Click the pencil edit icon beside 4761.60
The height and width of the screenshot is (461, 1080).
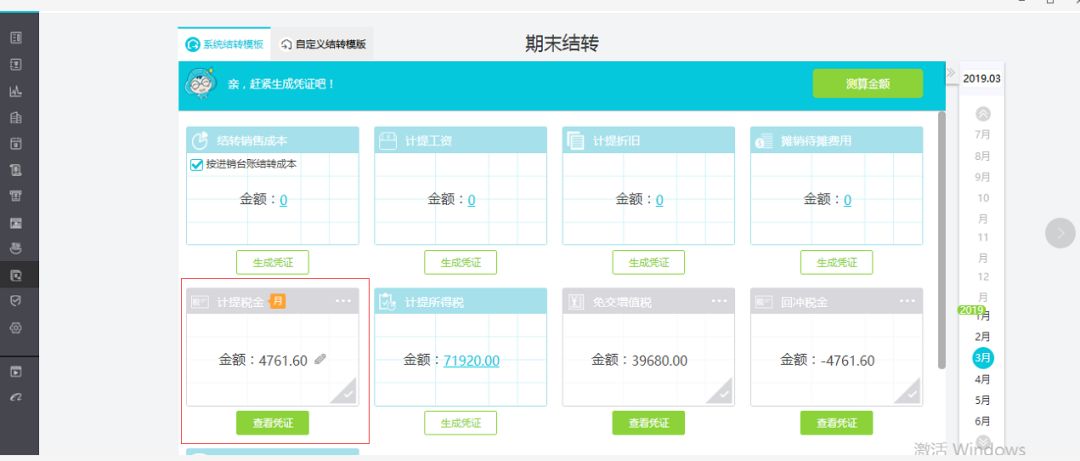[320, 359]
